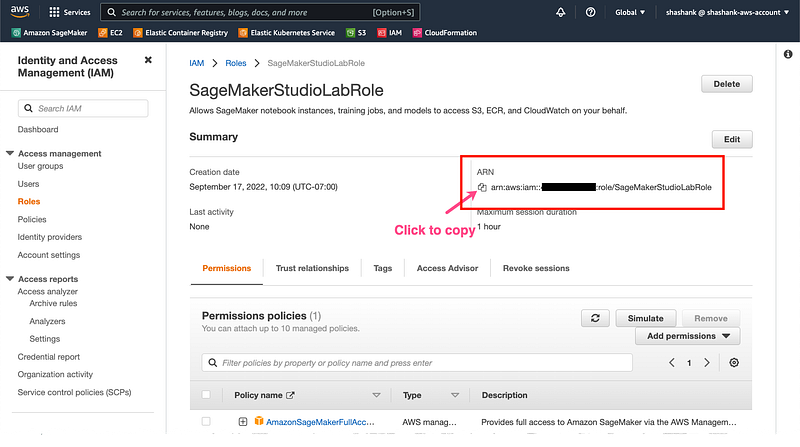This screenshot has width=800, height=447.
Task: Switch to the Trust relationships tab
Action: tap(313, 268)
